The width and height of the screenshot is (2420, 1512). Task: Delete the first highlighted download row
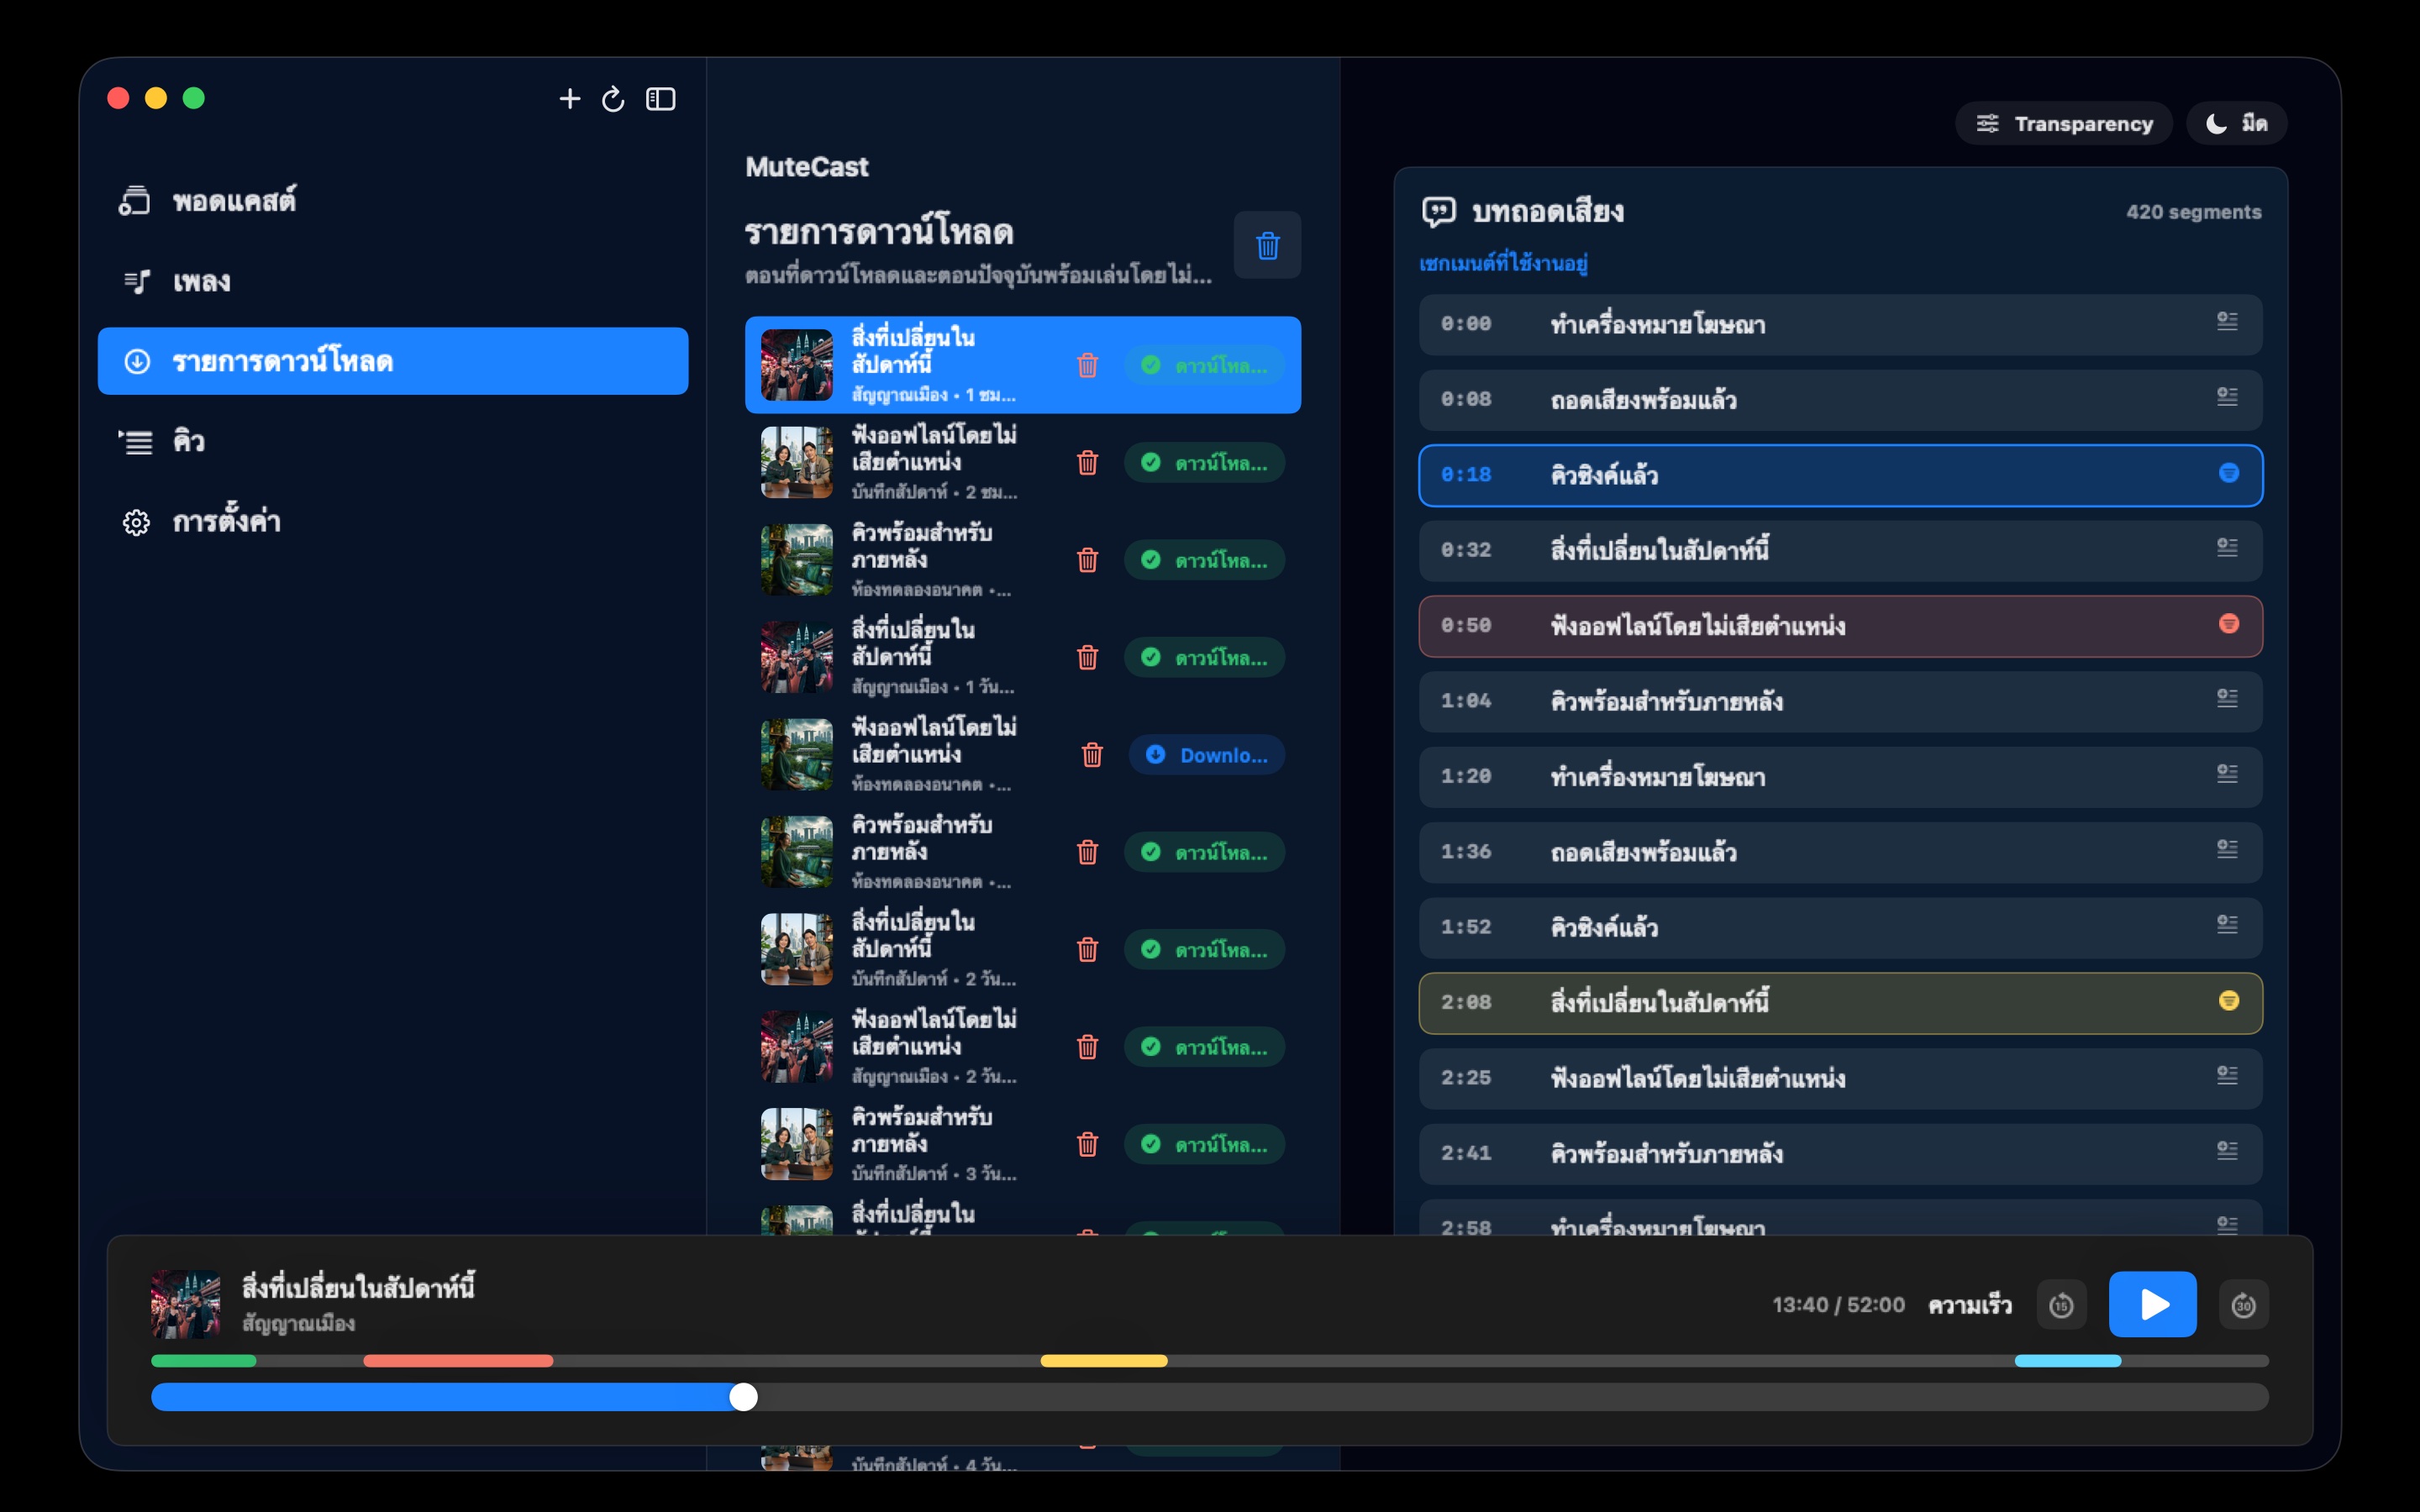click(x=1087, y=365)
